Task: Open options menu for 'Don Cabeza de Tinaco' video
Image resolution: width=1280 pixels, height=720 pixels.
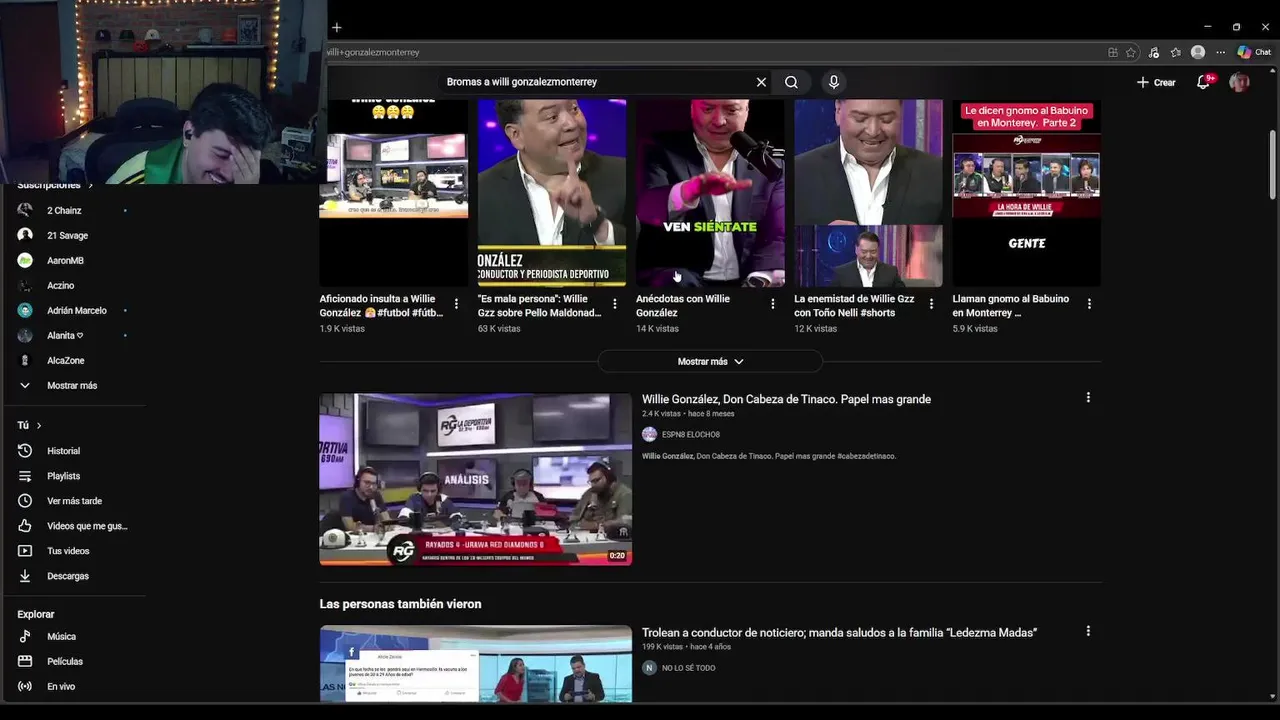Action: [x=1088, y=398]
